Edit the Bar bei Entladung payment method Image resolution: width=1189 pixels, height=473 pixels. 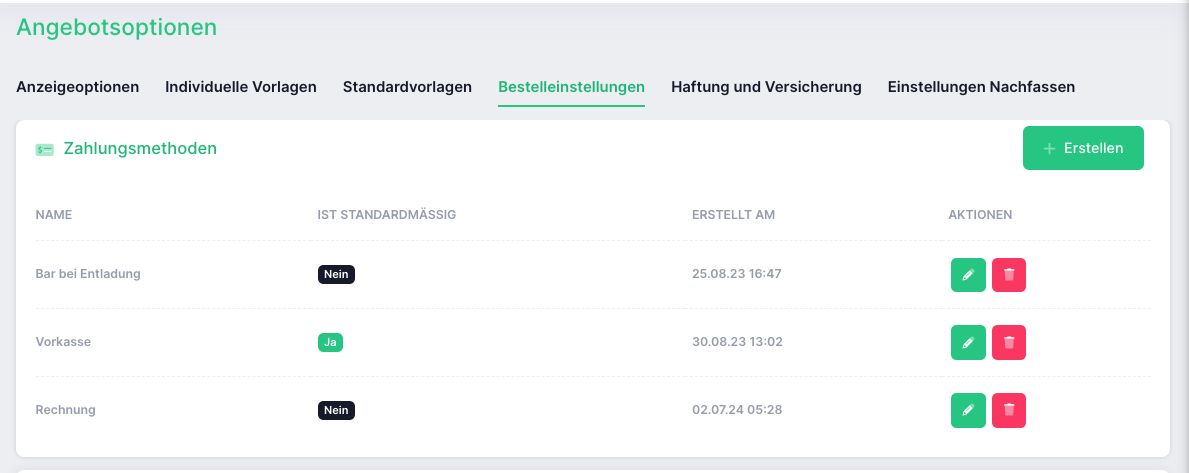968,274
